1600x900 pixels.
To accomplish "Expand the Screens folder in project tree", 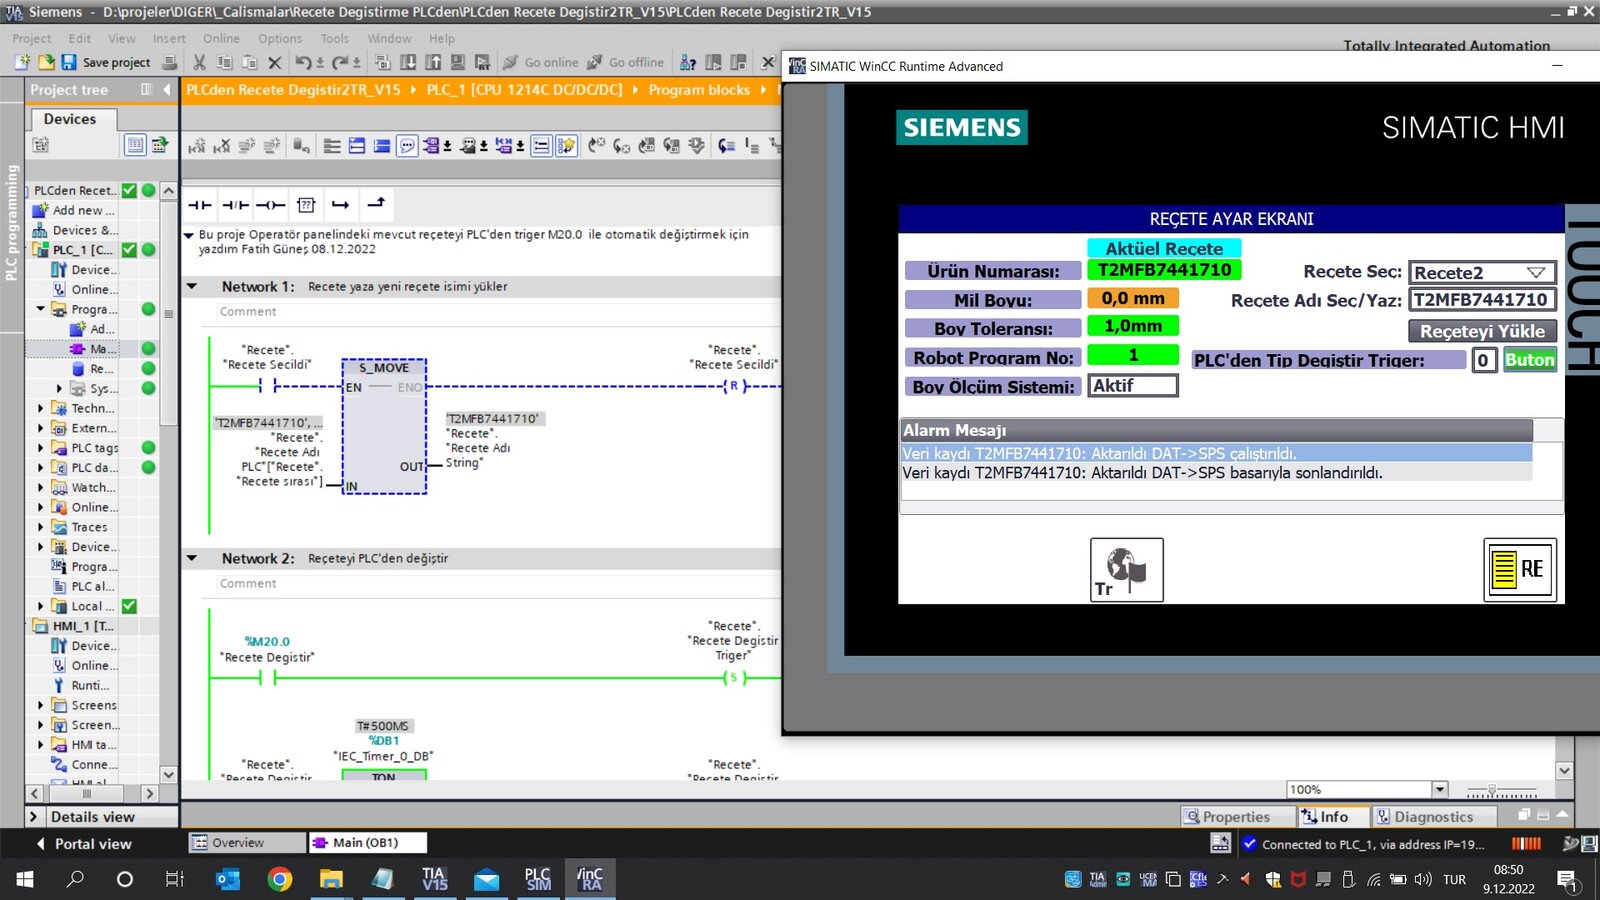I will (x=41, y=705).
